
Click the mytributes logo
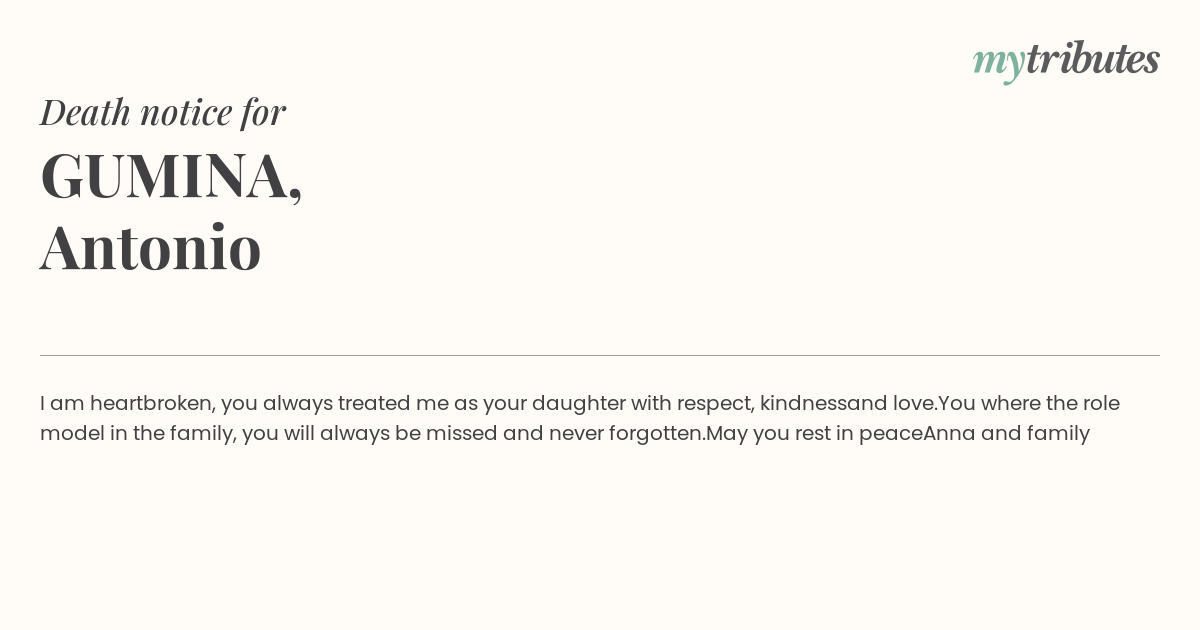point(1066,60)
